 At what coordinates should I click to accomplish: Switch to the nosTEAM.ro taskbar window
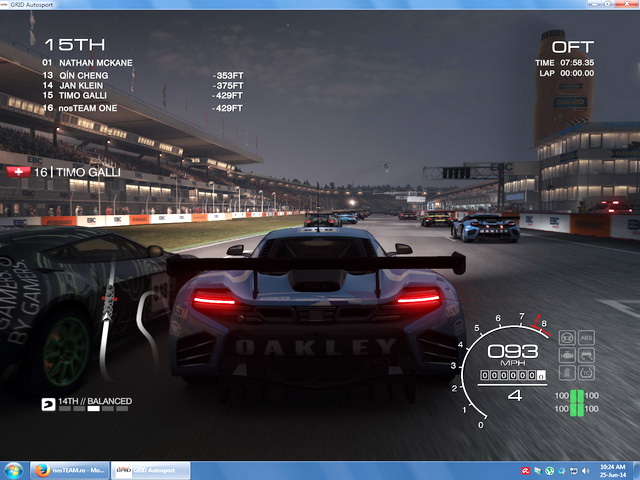coord(78,470)
